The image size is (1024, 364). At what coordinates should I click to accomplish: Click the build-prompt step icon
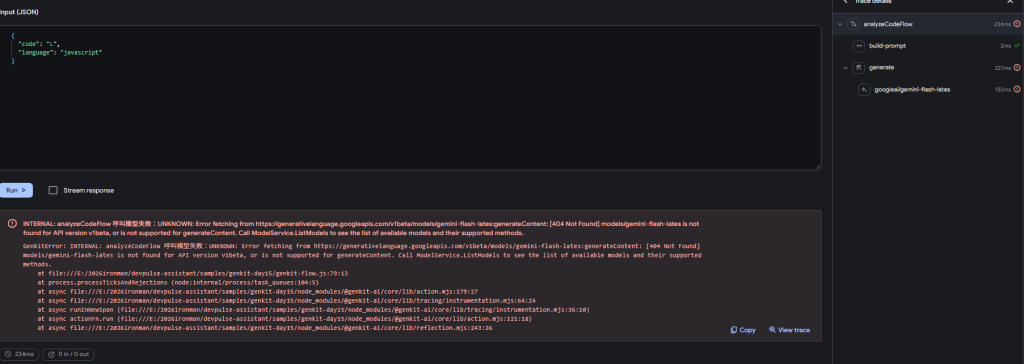[859, 46]
